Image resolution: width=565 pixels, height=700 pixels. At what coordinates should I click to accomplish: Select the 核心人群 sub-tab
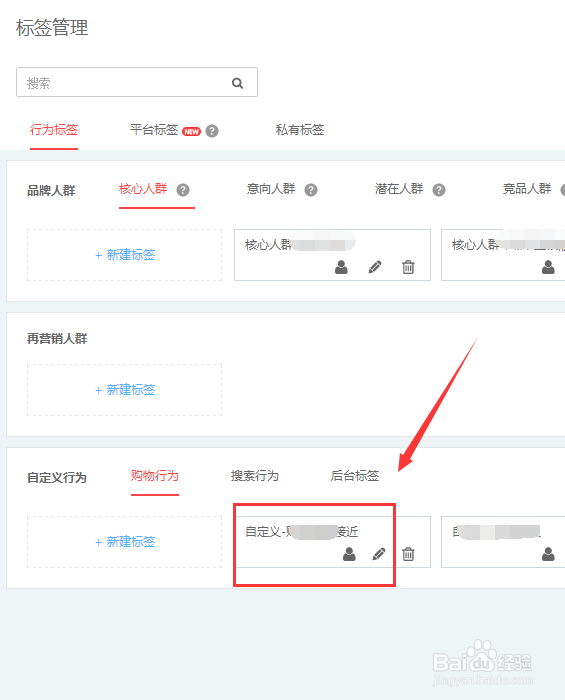pos(143,189)
